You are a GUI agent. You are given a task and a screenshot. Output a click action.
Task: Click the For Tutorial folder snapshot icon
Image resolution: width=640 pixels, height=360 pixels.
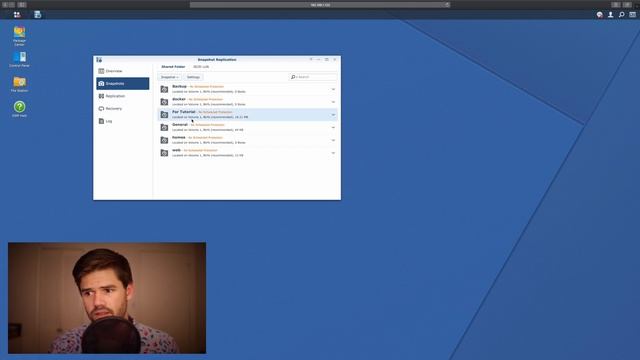(x=164, y=115)
